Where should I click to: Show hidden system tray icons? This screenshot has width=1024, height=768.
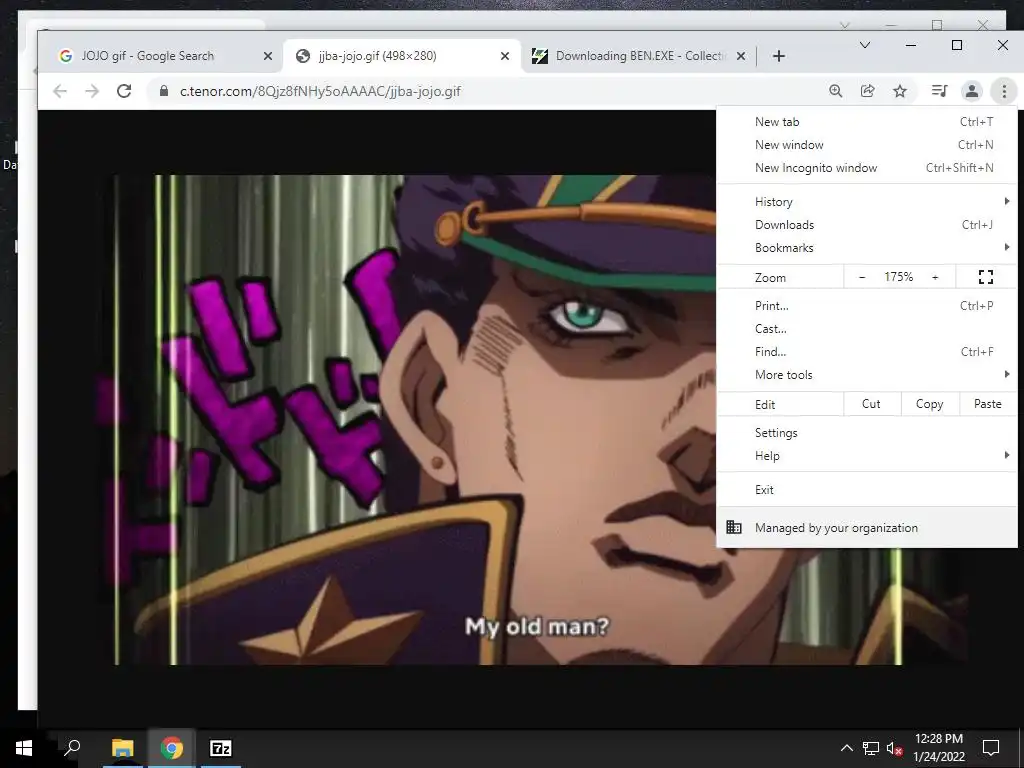point(846,748)
